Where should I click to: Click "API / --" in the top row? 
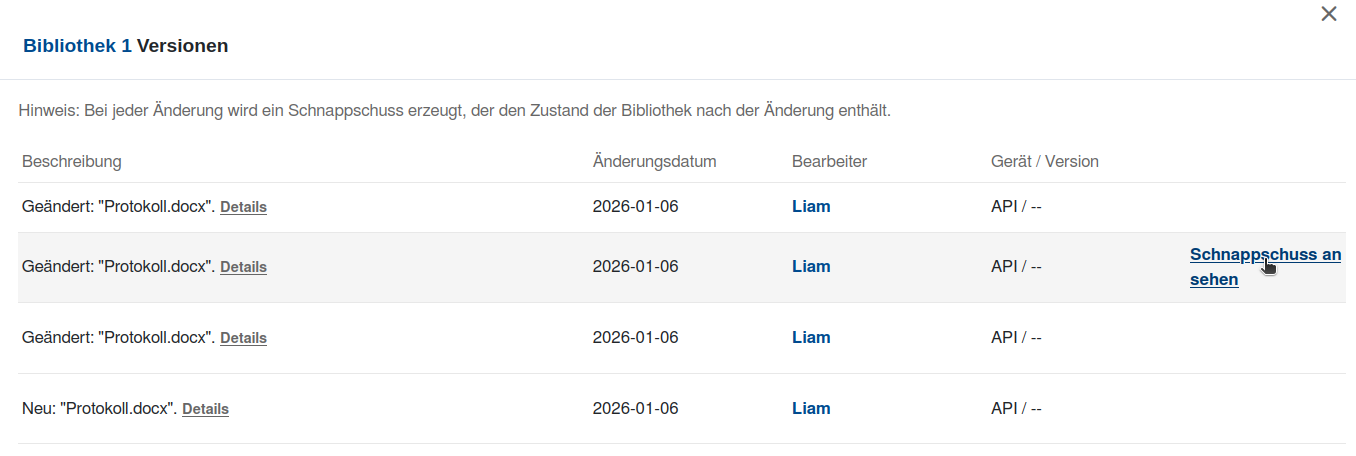coord(1016,207)
